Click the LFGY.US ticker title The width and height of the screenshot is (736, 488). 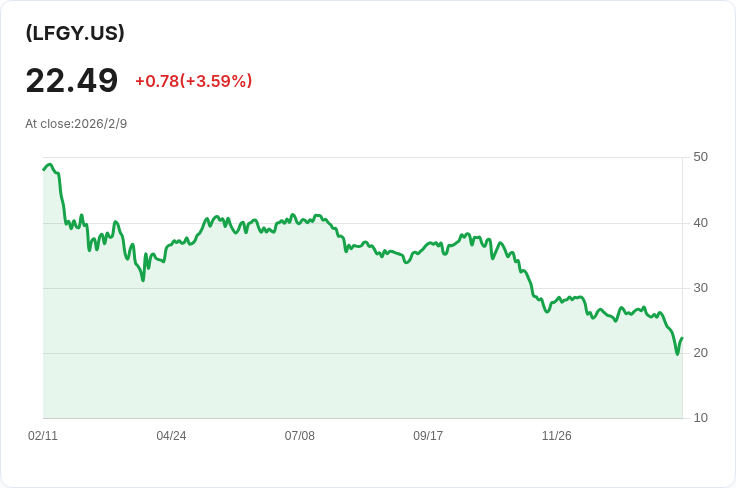[75, 33]
